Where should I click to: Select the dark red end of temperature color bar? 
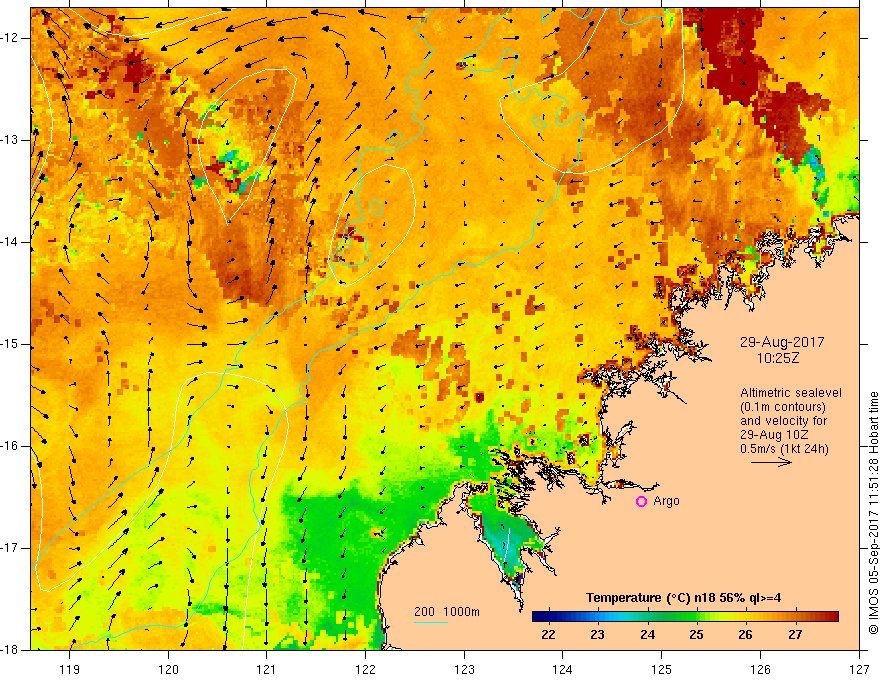[829, 617]
